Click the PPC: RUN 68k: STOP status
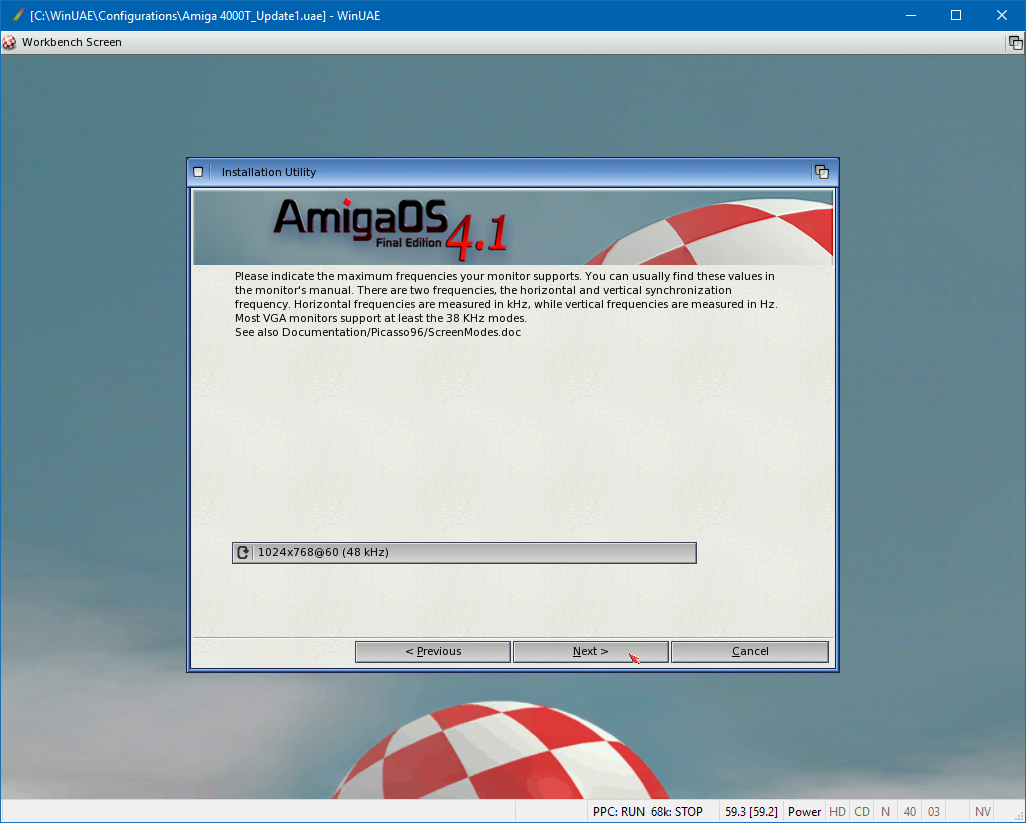 click(648, 812)
